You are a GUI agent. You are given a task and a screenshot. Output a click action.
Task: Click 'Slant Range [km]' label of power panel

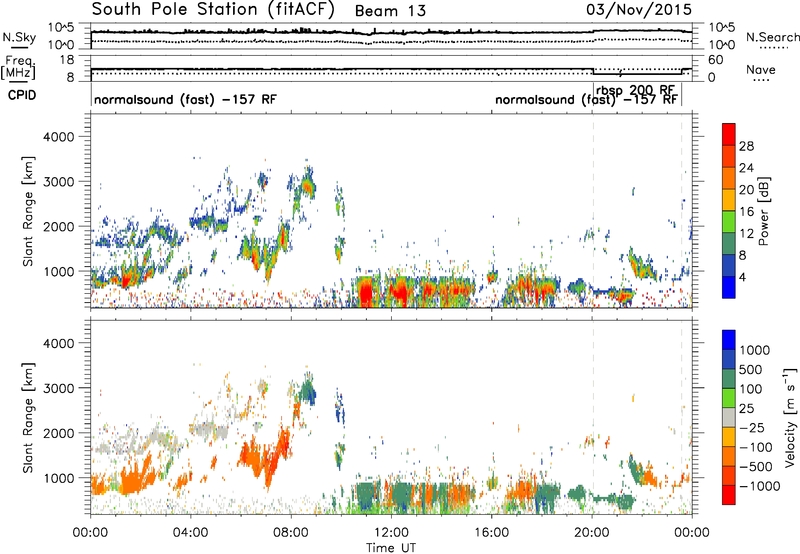28,211
